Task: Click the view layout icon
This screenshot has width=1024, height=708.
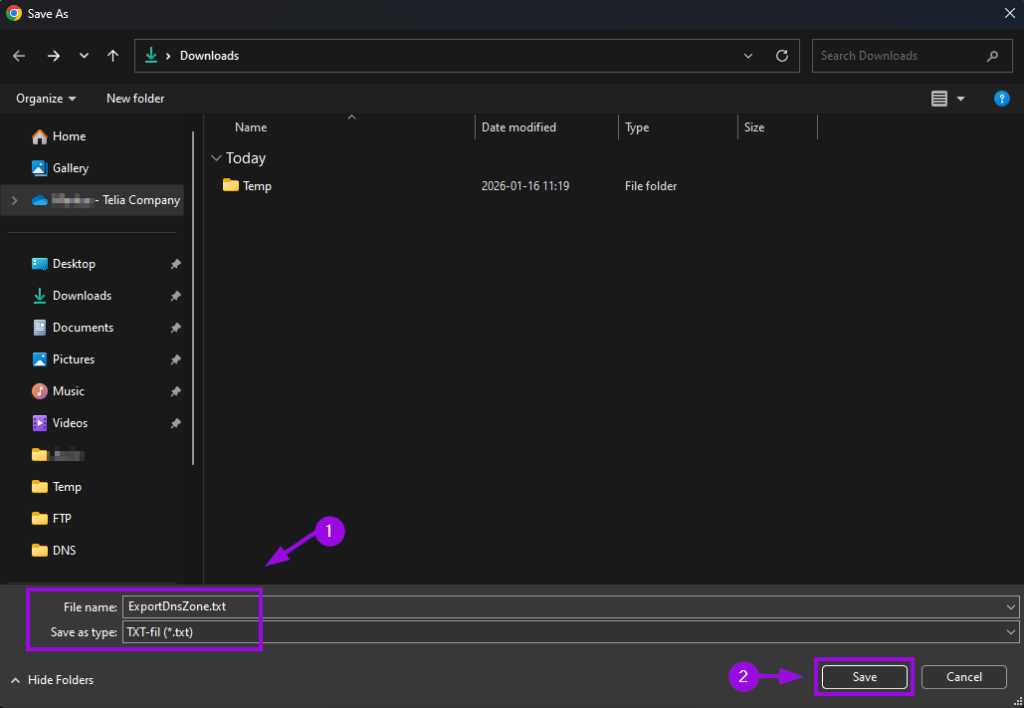Action: coord(939,98)
